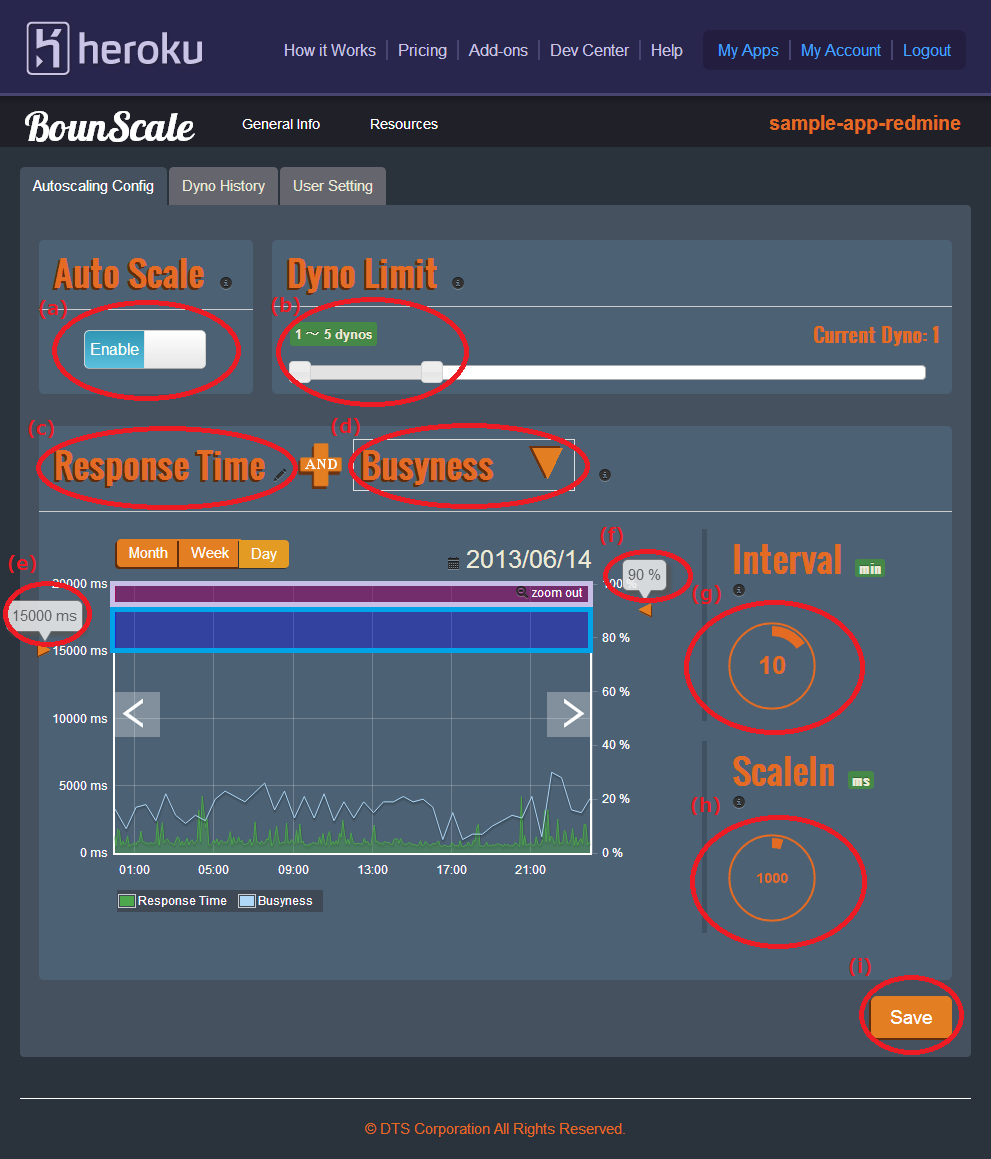The width and height of the screenshot is (991, 1159).
Task: Click the info icon beside Dyno Limit
Action: point(458,282)
